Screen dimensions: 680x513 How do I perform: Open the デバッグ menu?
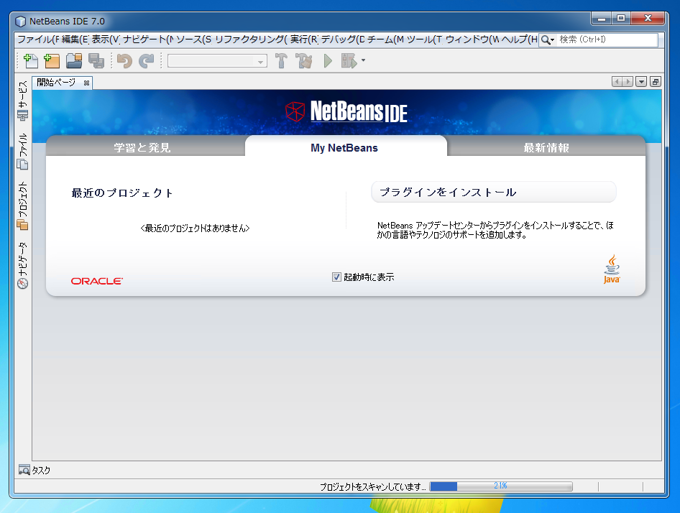click(343, 39)
